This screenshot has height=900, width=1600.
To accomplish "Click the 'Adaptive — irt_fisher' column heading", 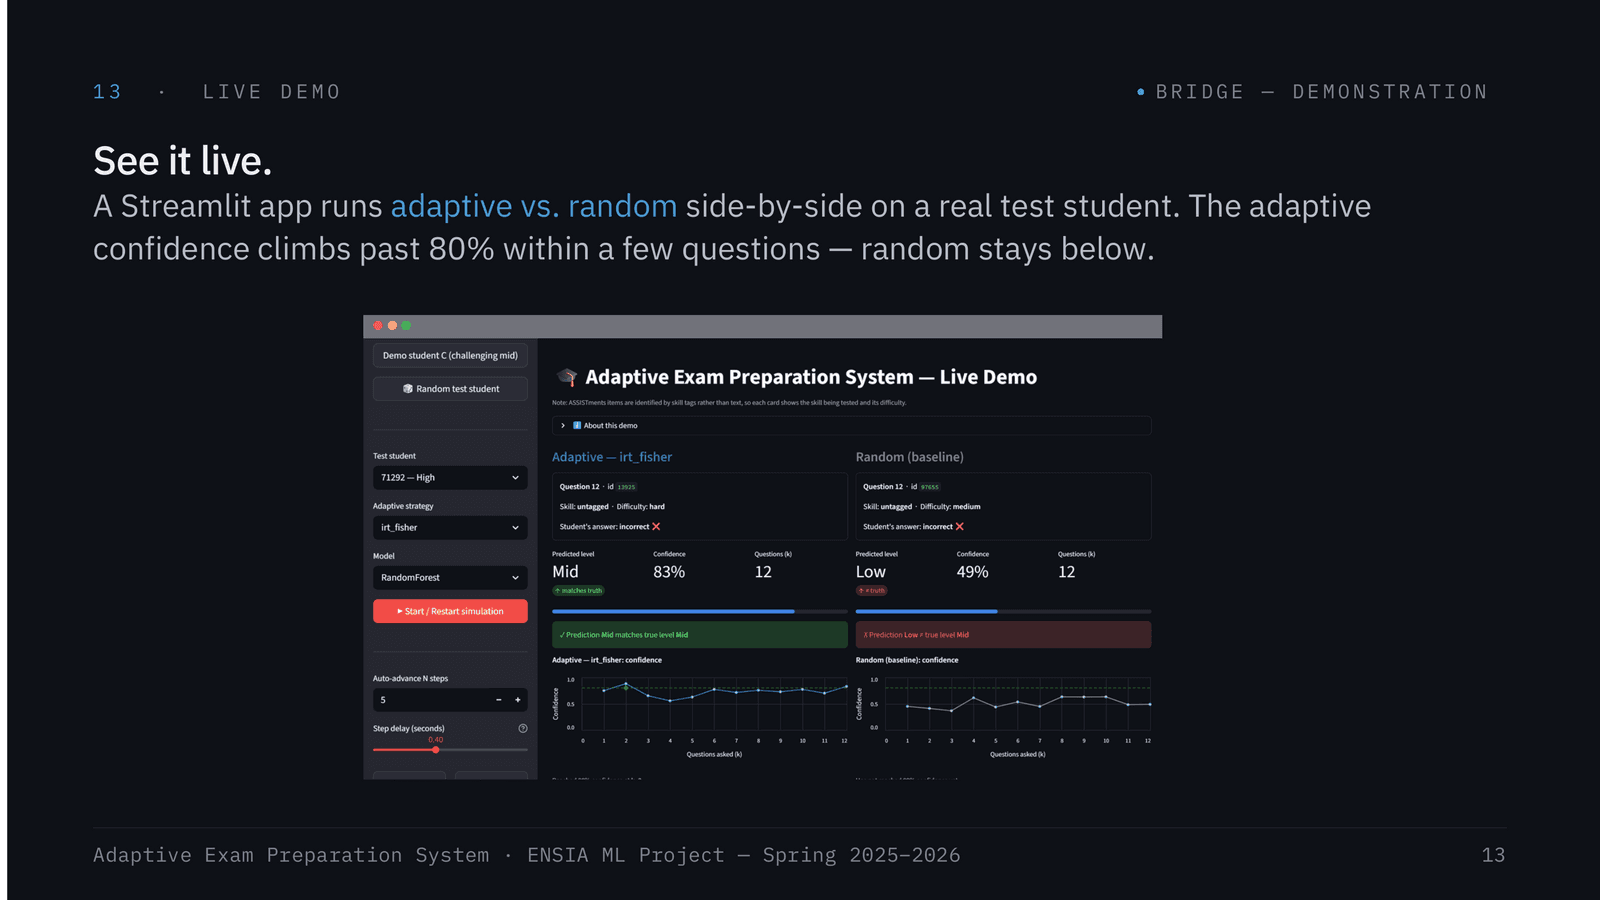I will coord(612,457).
